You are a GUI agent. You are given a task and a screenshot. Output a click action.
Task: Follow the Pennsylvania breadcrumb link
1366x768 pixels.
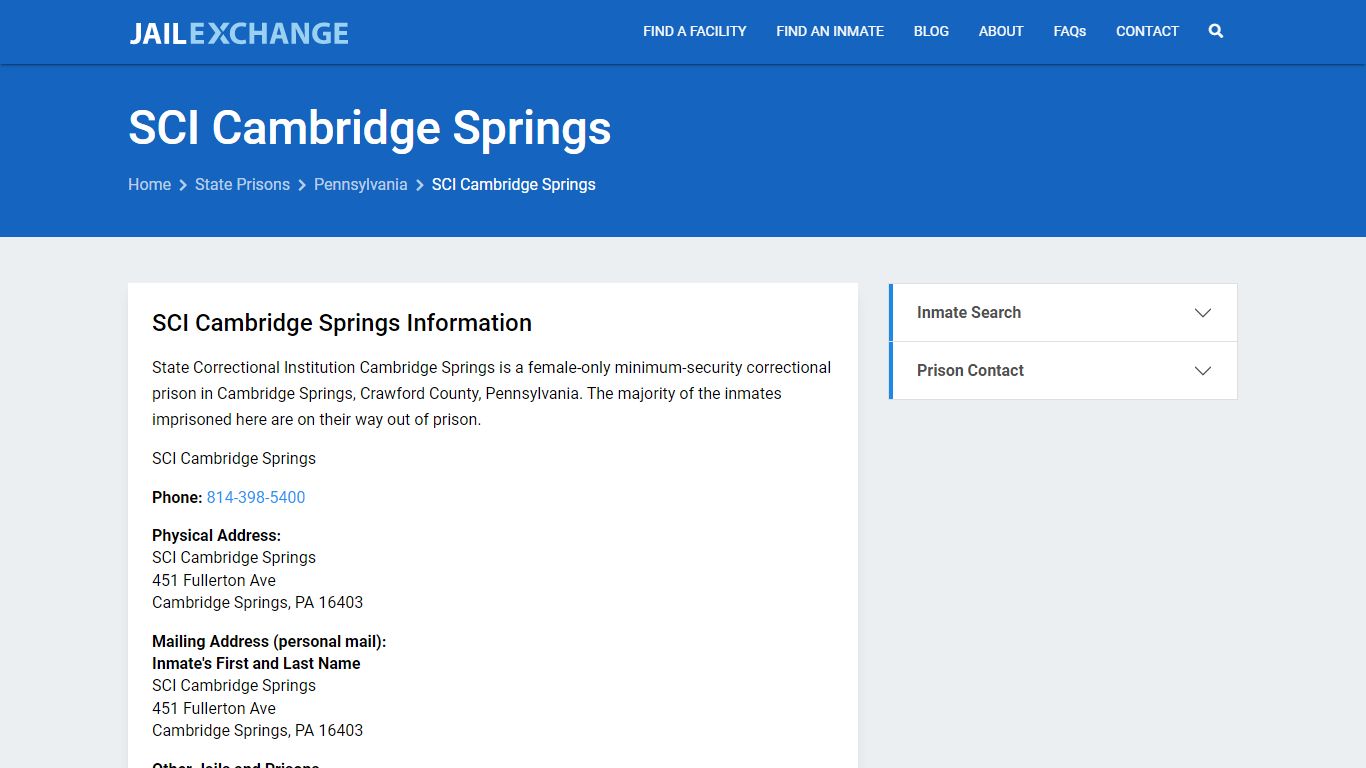click(x=360, y=184)
